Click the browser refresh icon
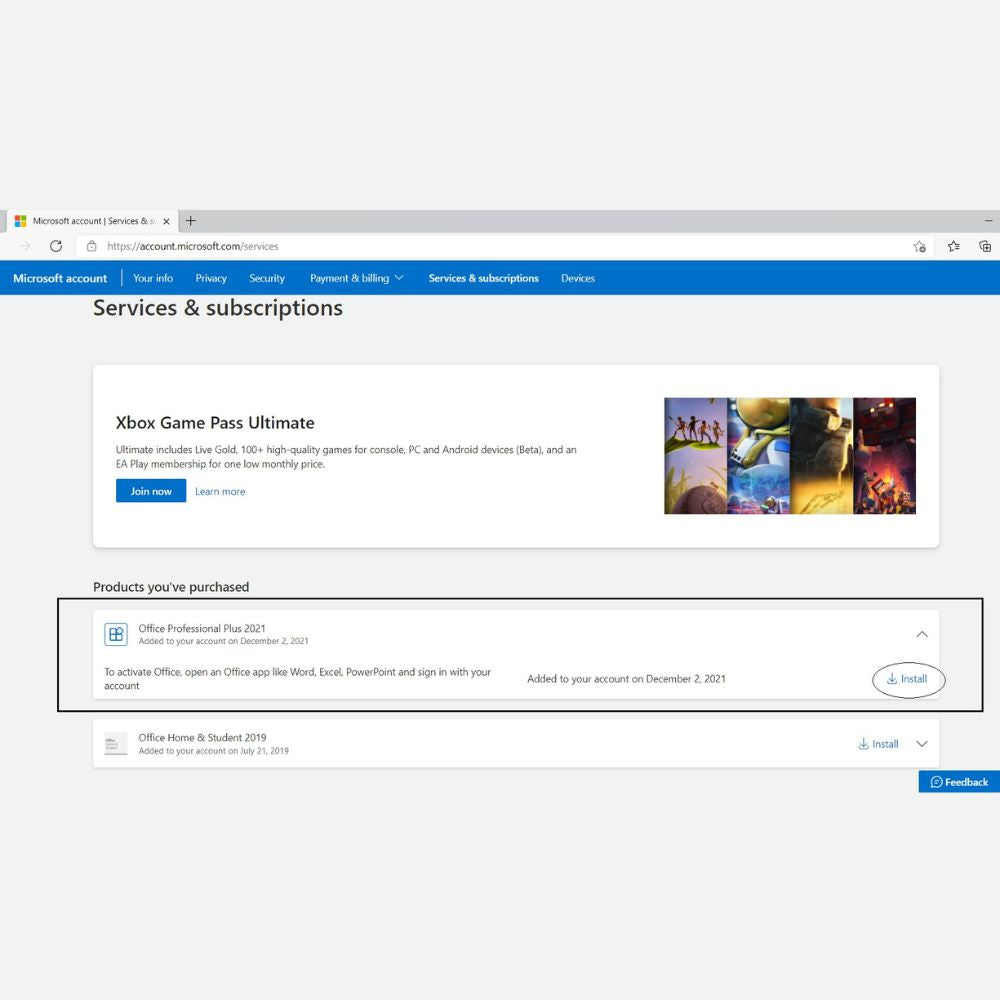The height and width of the screenshot is (1000, 1000). [56, 246]
